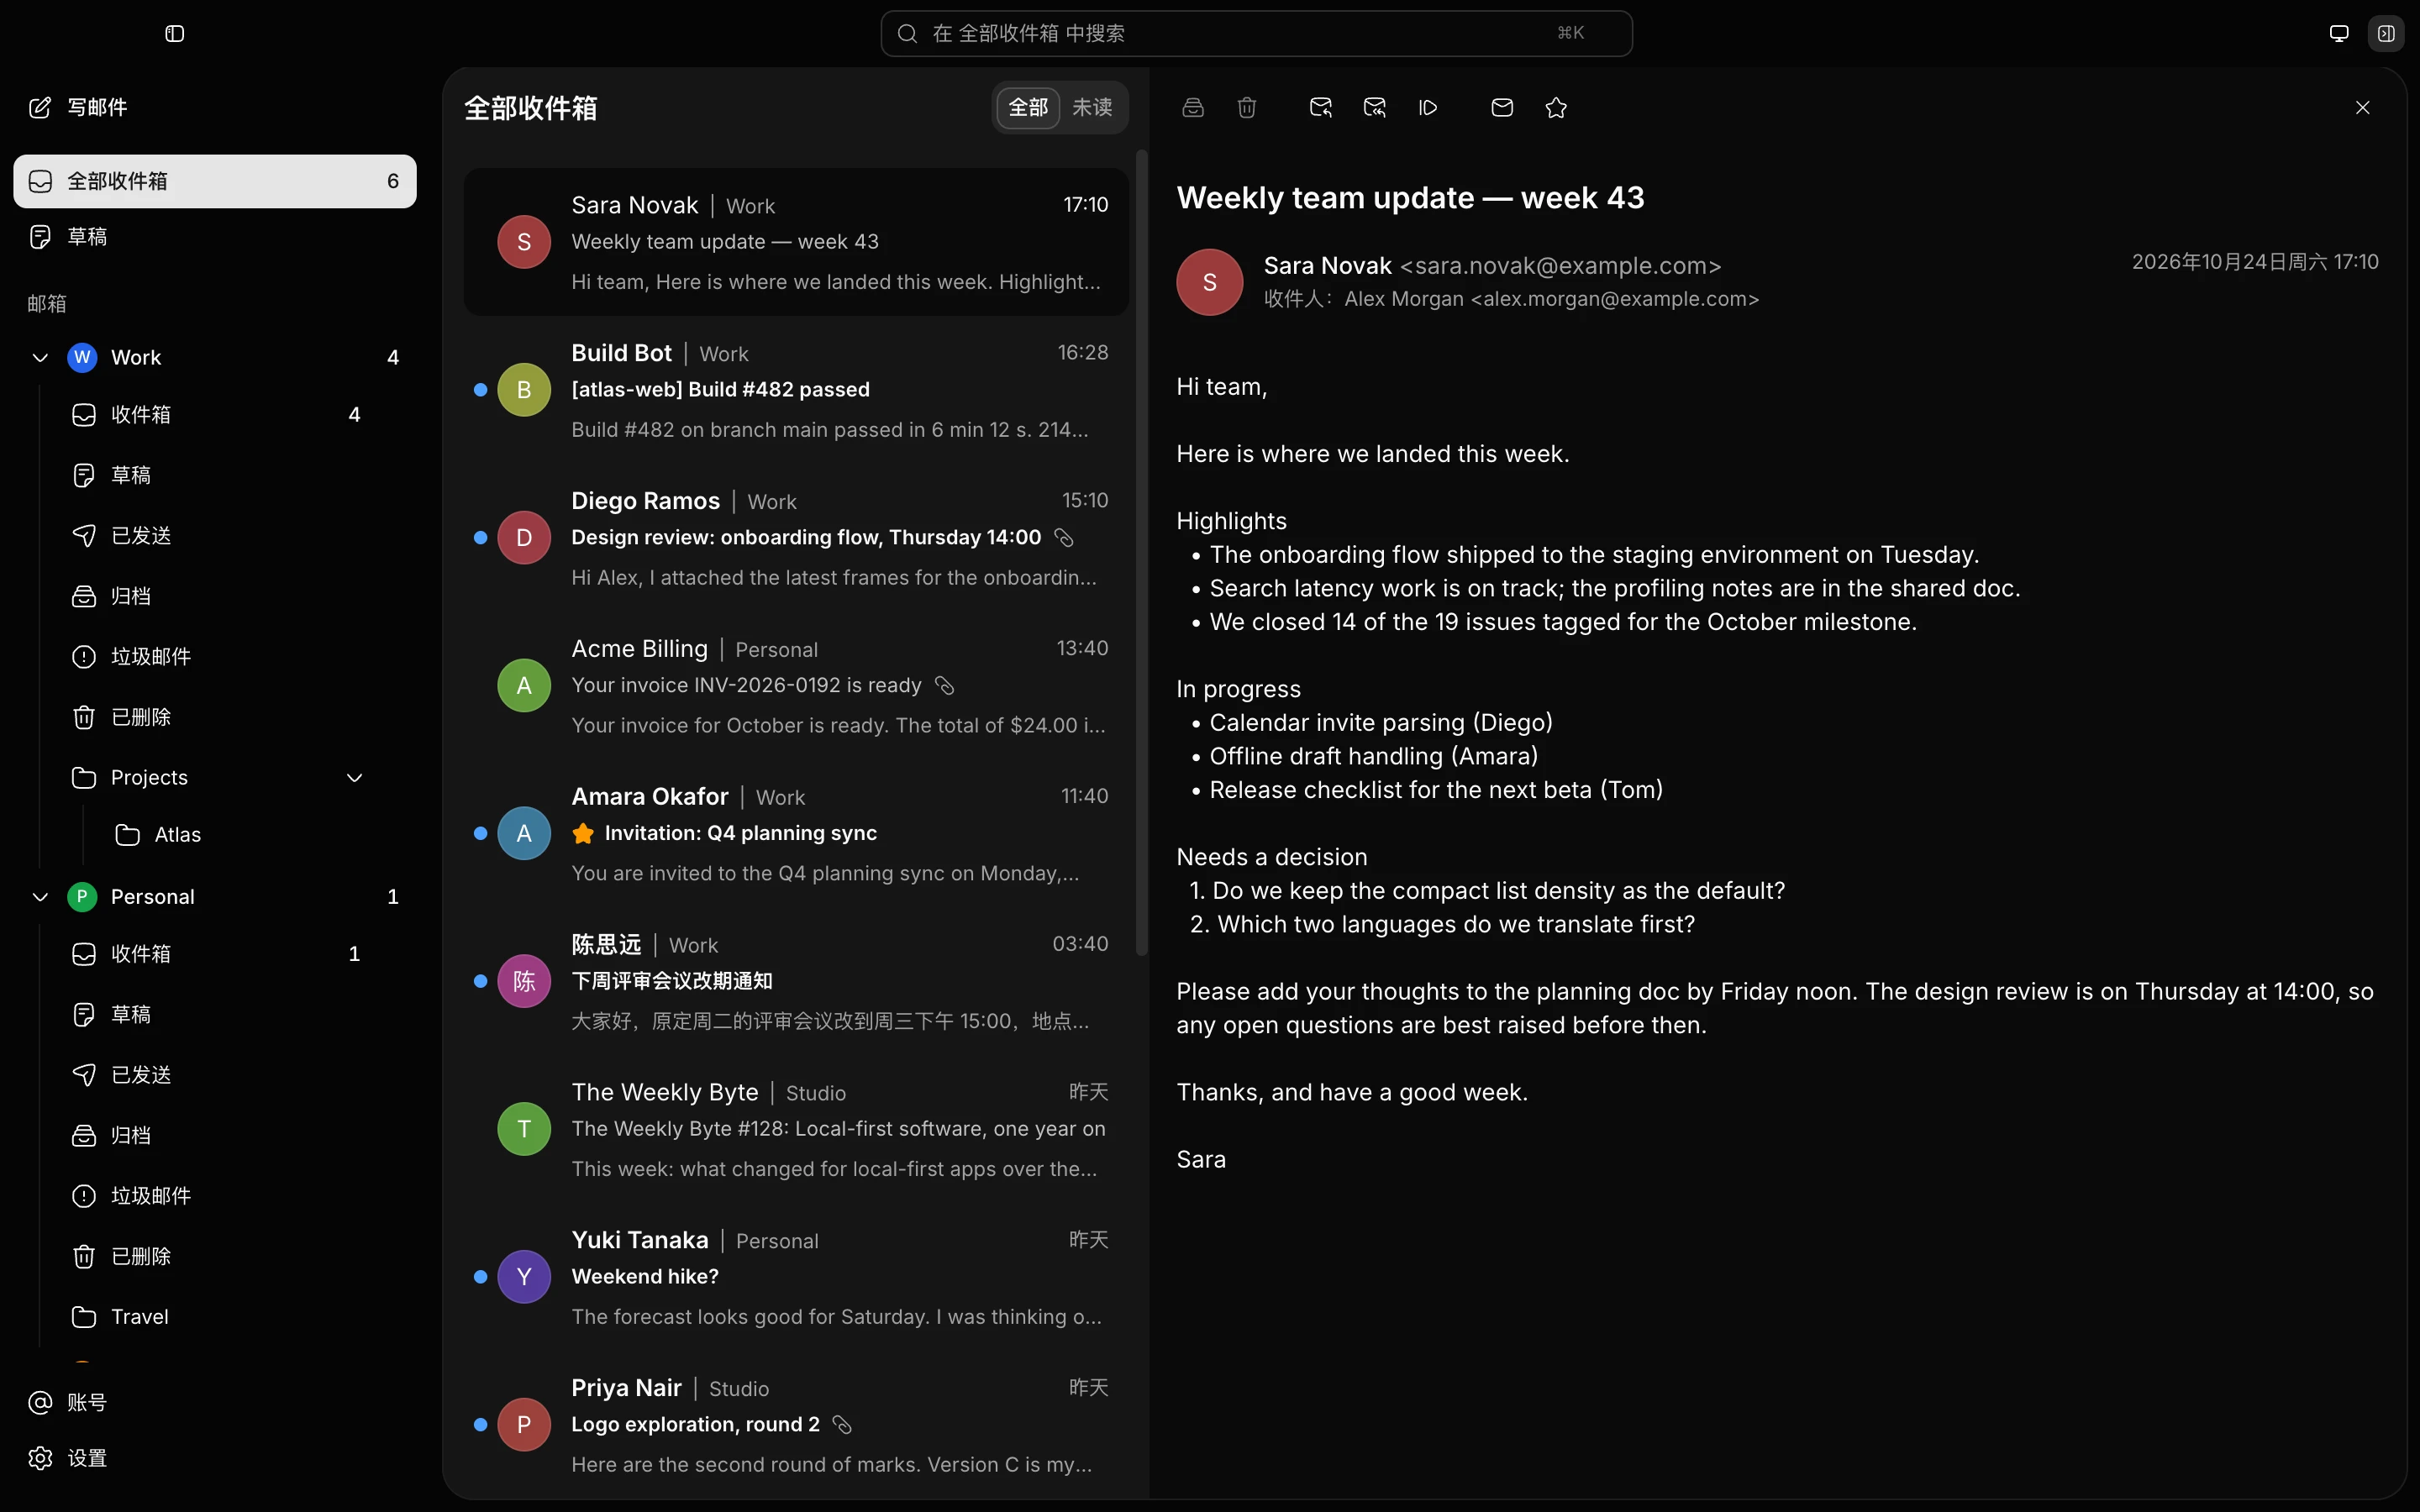Open top-level 草稿 drafts folder
The image size is (2420, 1512).
click(x=215, y=237)
